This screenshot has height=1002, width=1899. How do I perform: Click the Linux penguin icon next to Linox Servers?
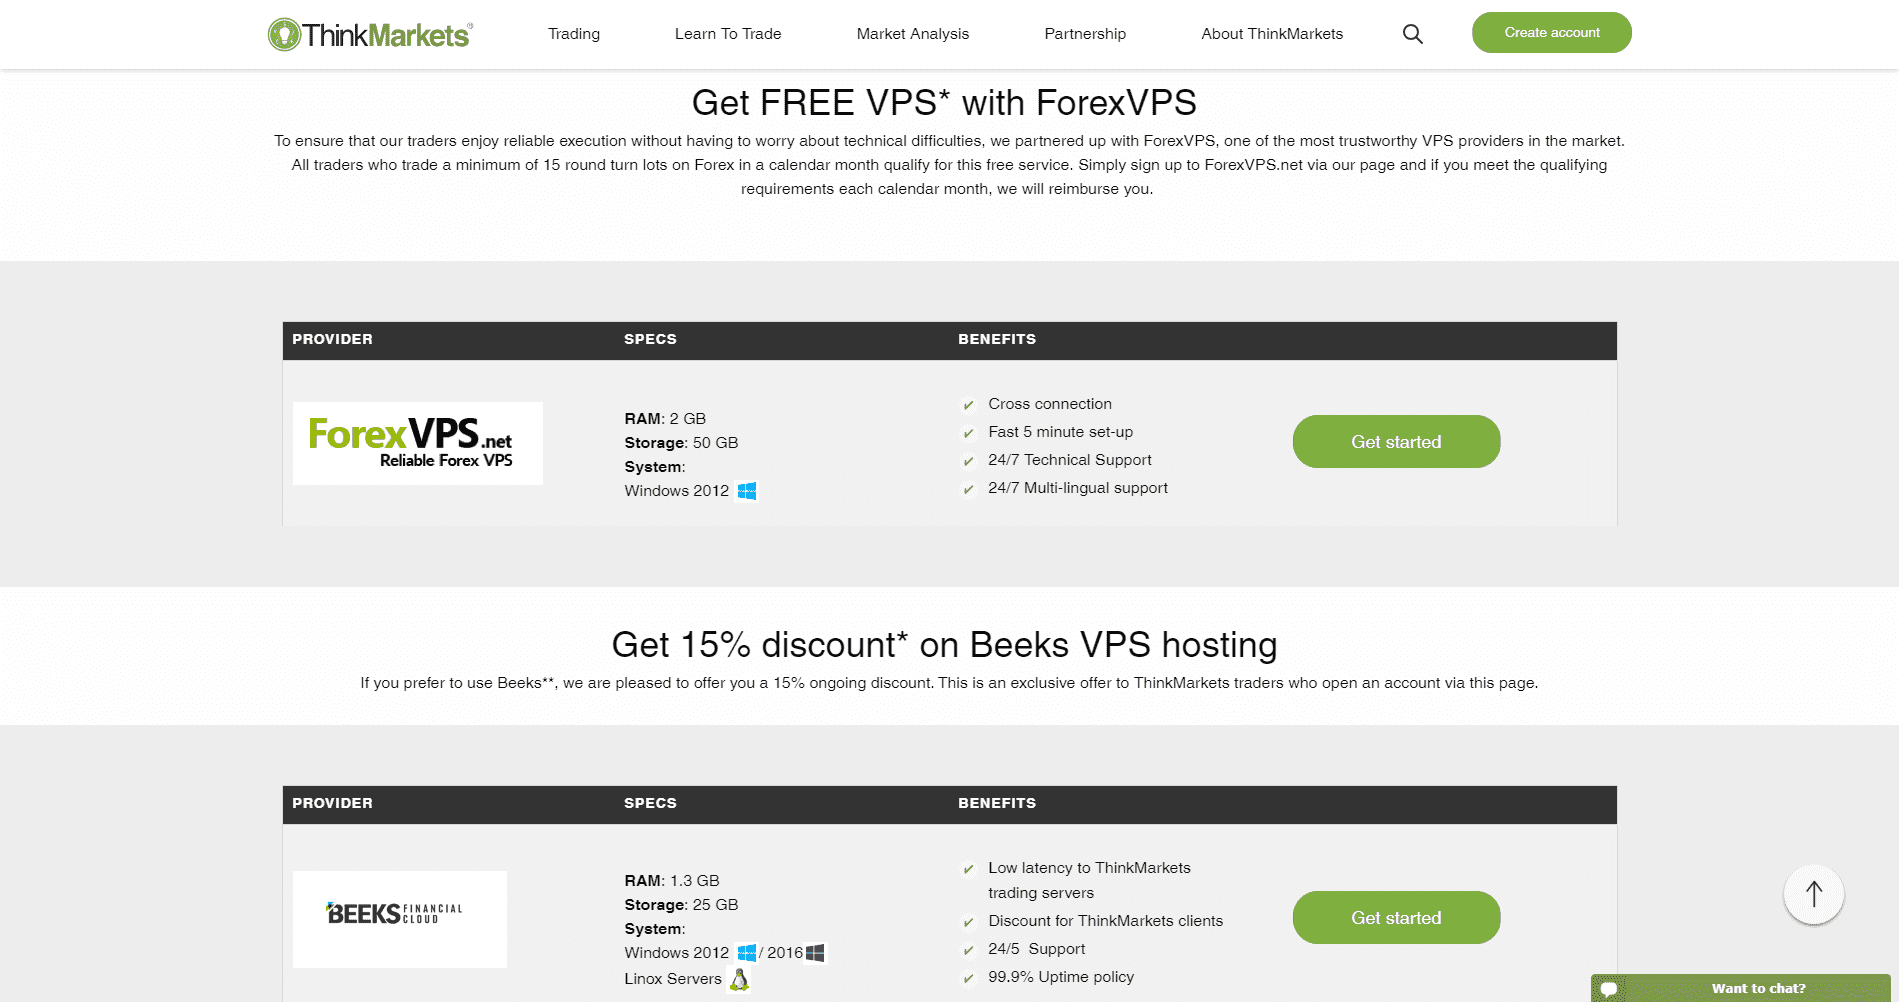click(738, 979)
